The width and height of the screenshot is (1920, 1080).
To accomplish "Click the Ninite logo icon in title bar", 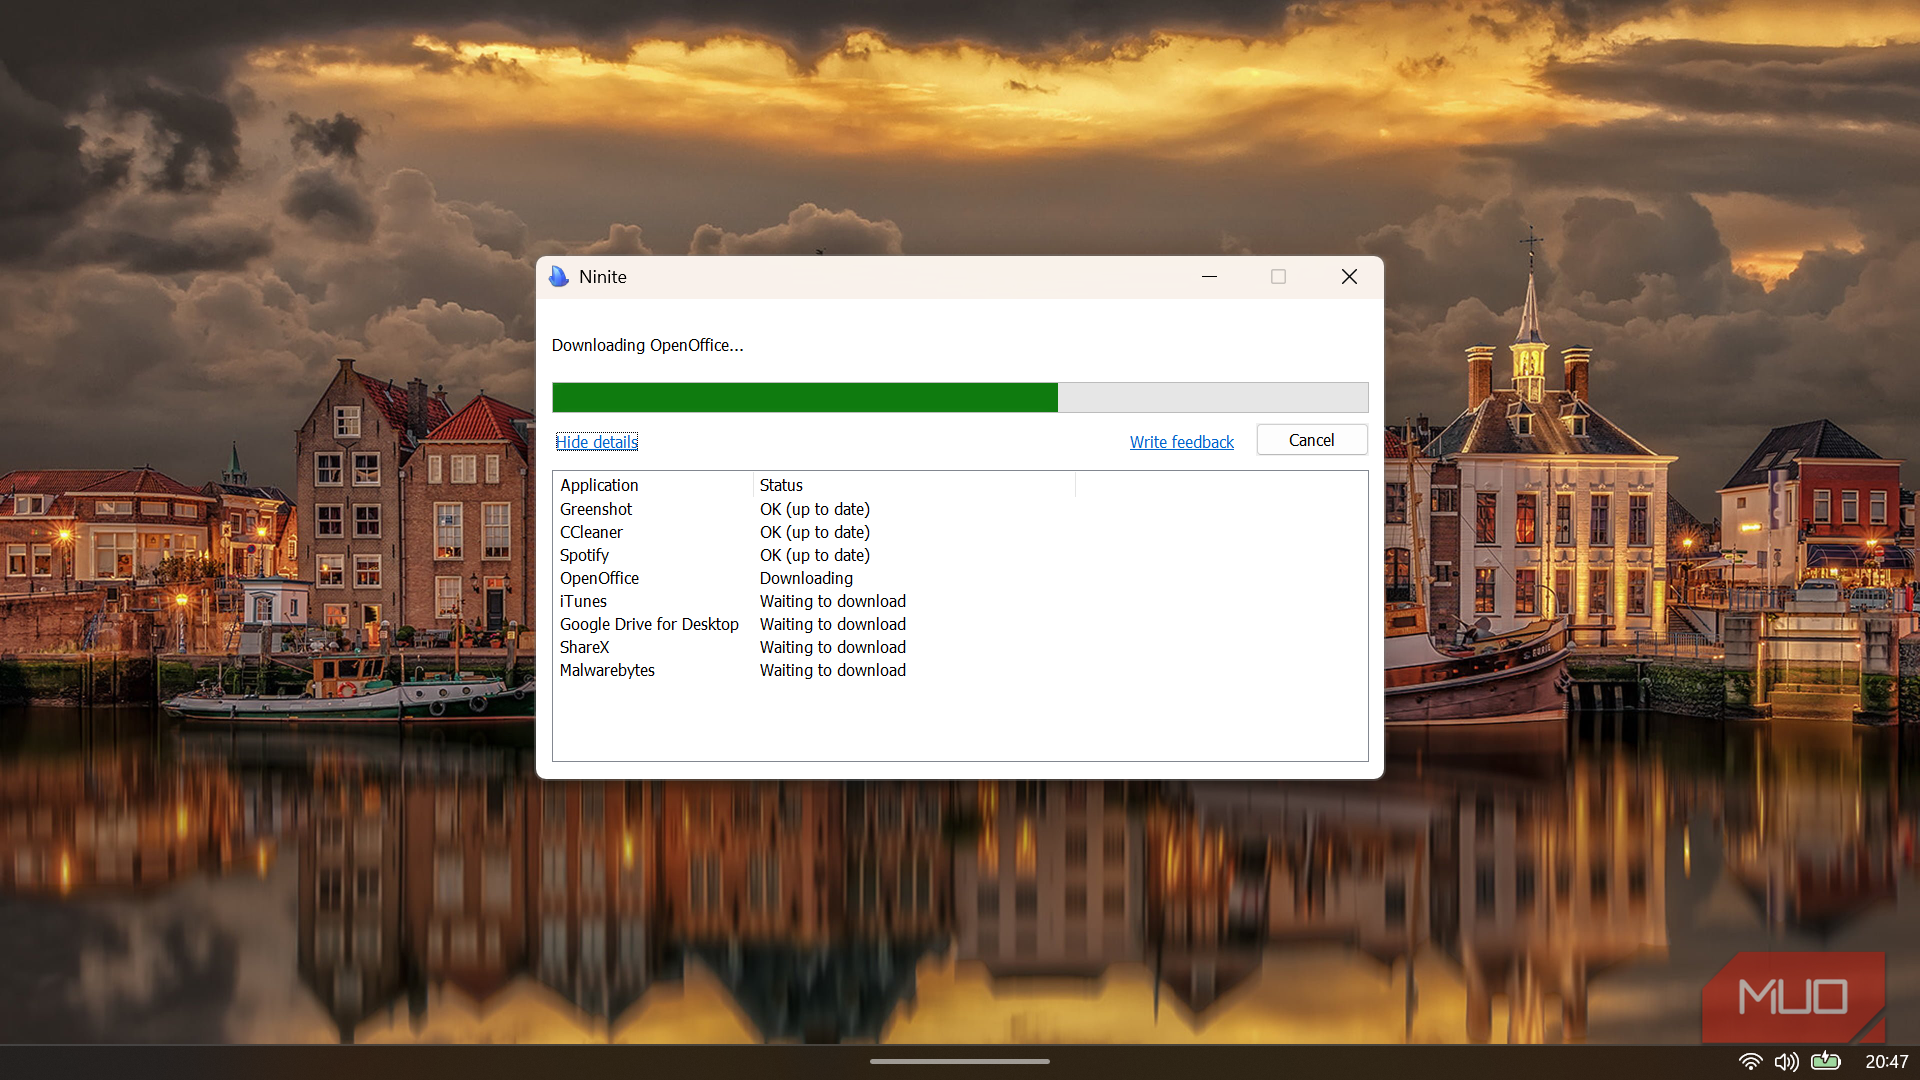I will click(x=558, y=277).
